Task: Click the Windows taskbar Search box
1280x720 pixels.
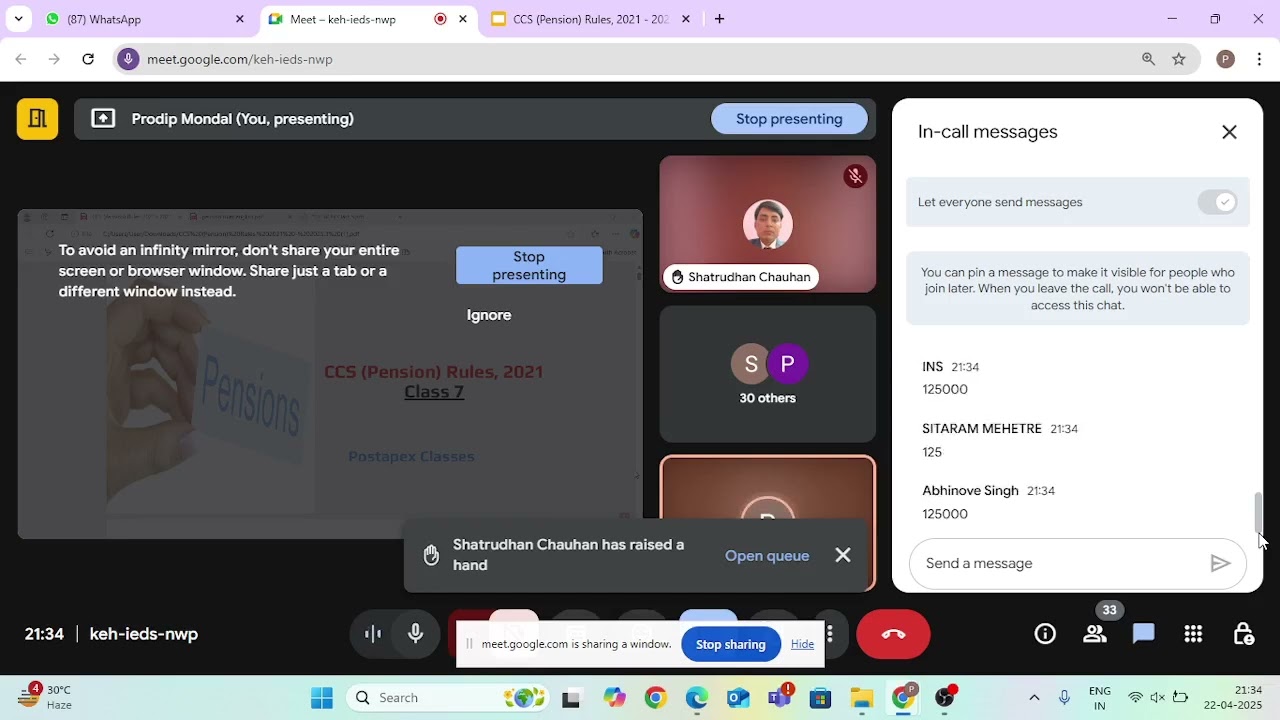Action: coord(448,698)
